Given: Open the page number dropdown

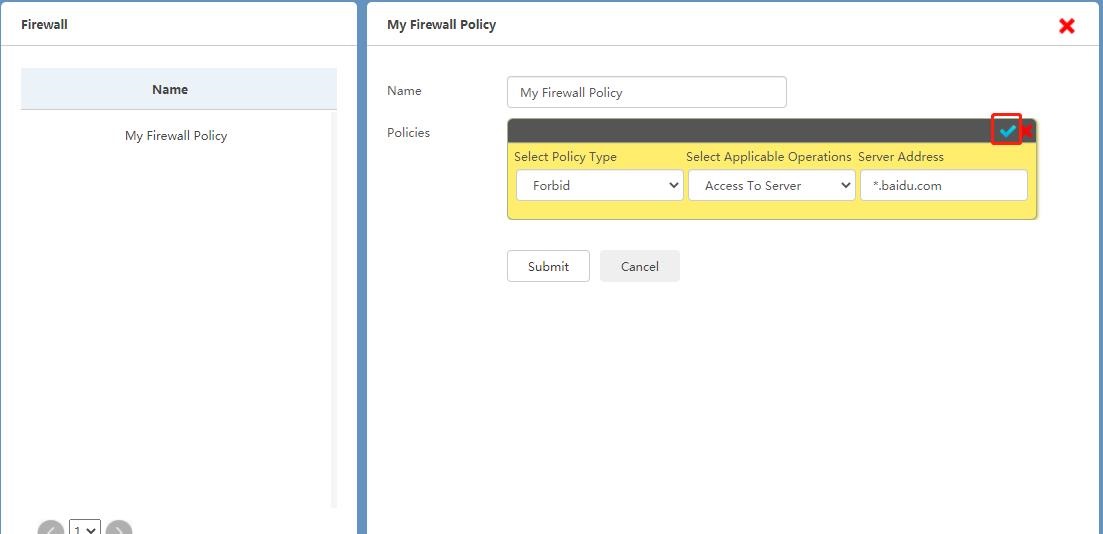Looking at the screenshot, I should coord(85,529).
